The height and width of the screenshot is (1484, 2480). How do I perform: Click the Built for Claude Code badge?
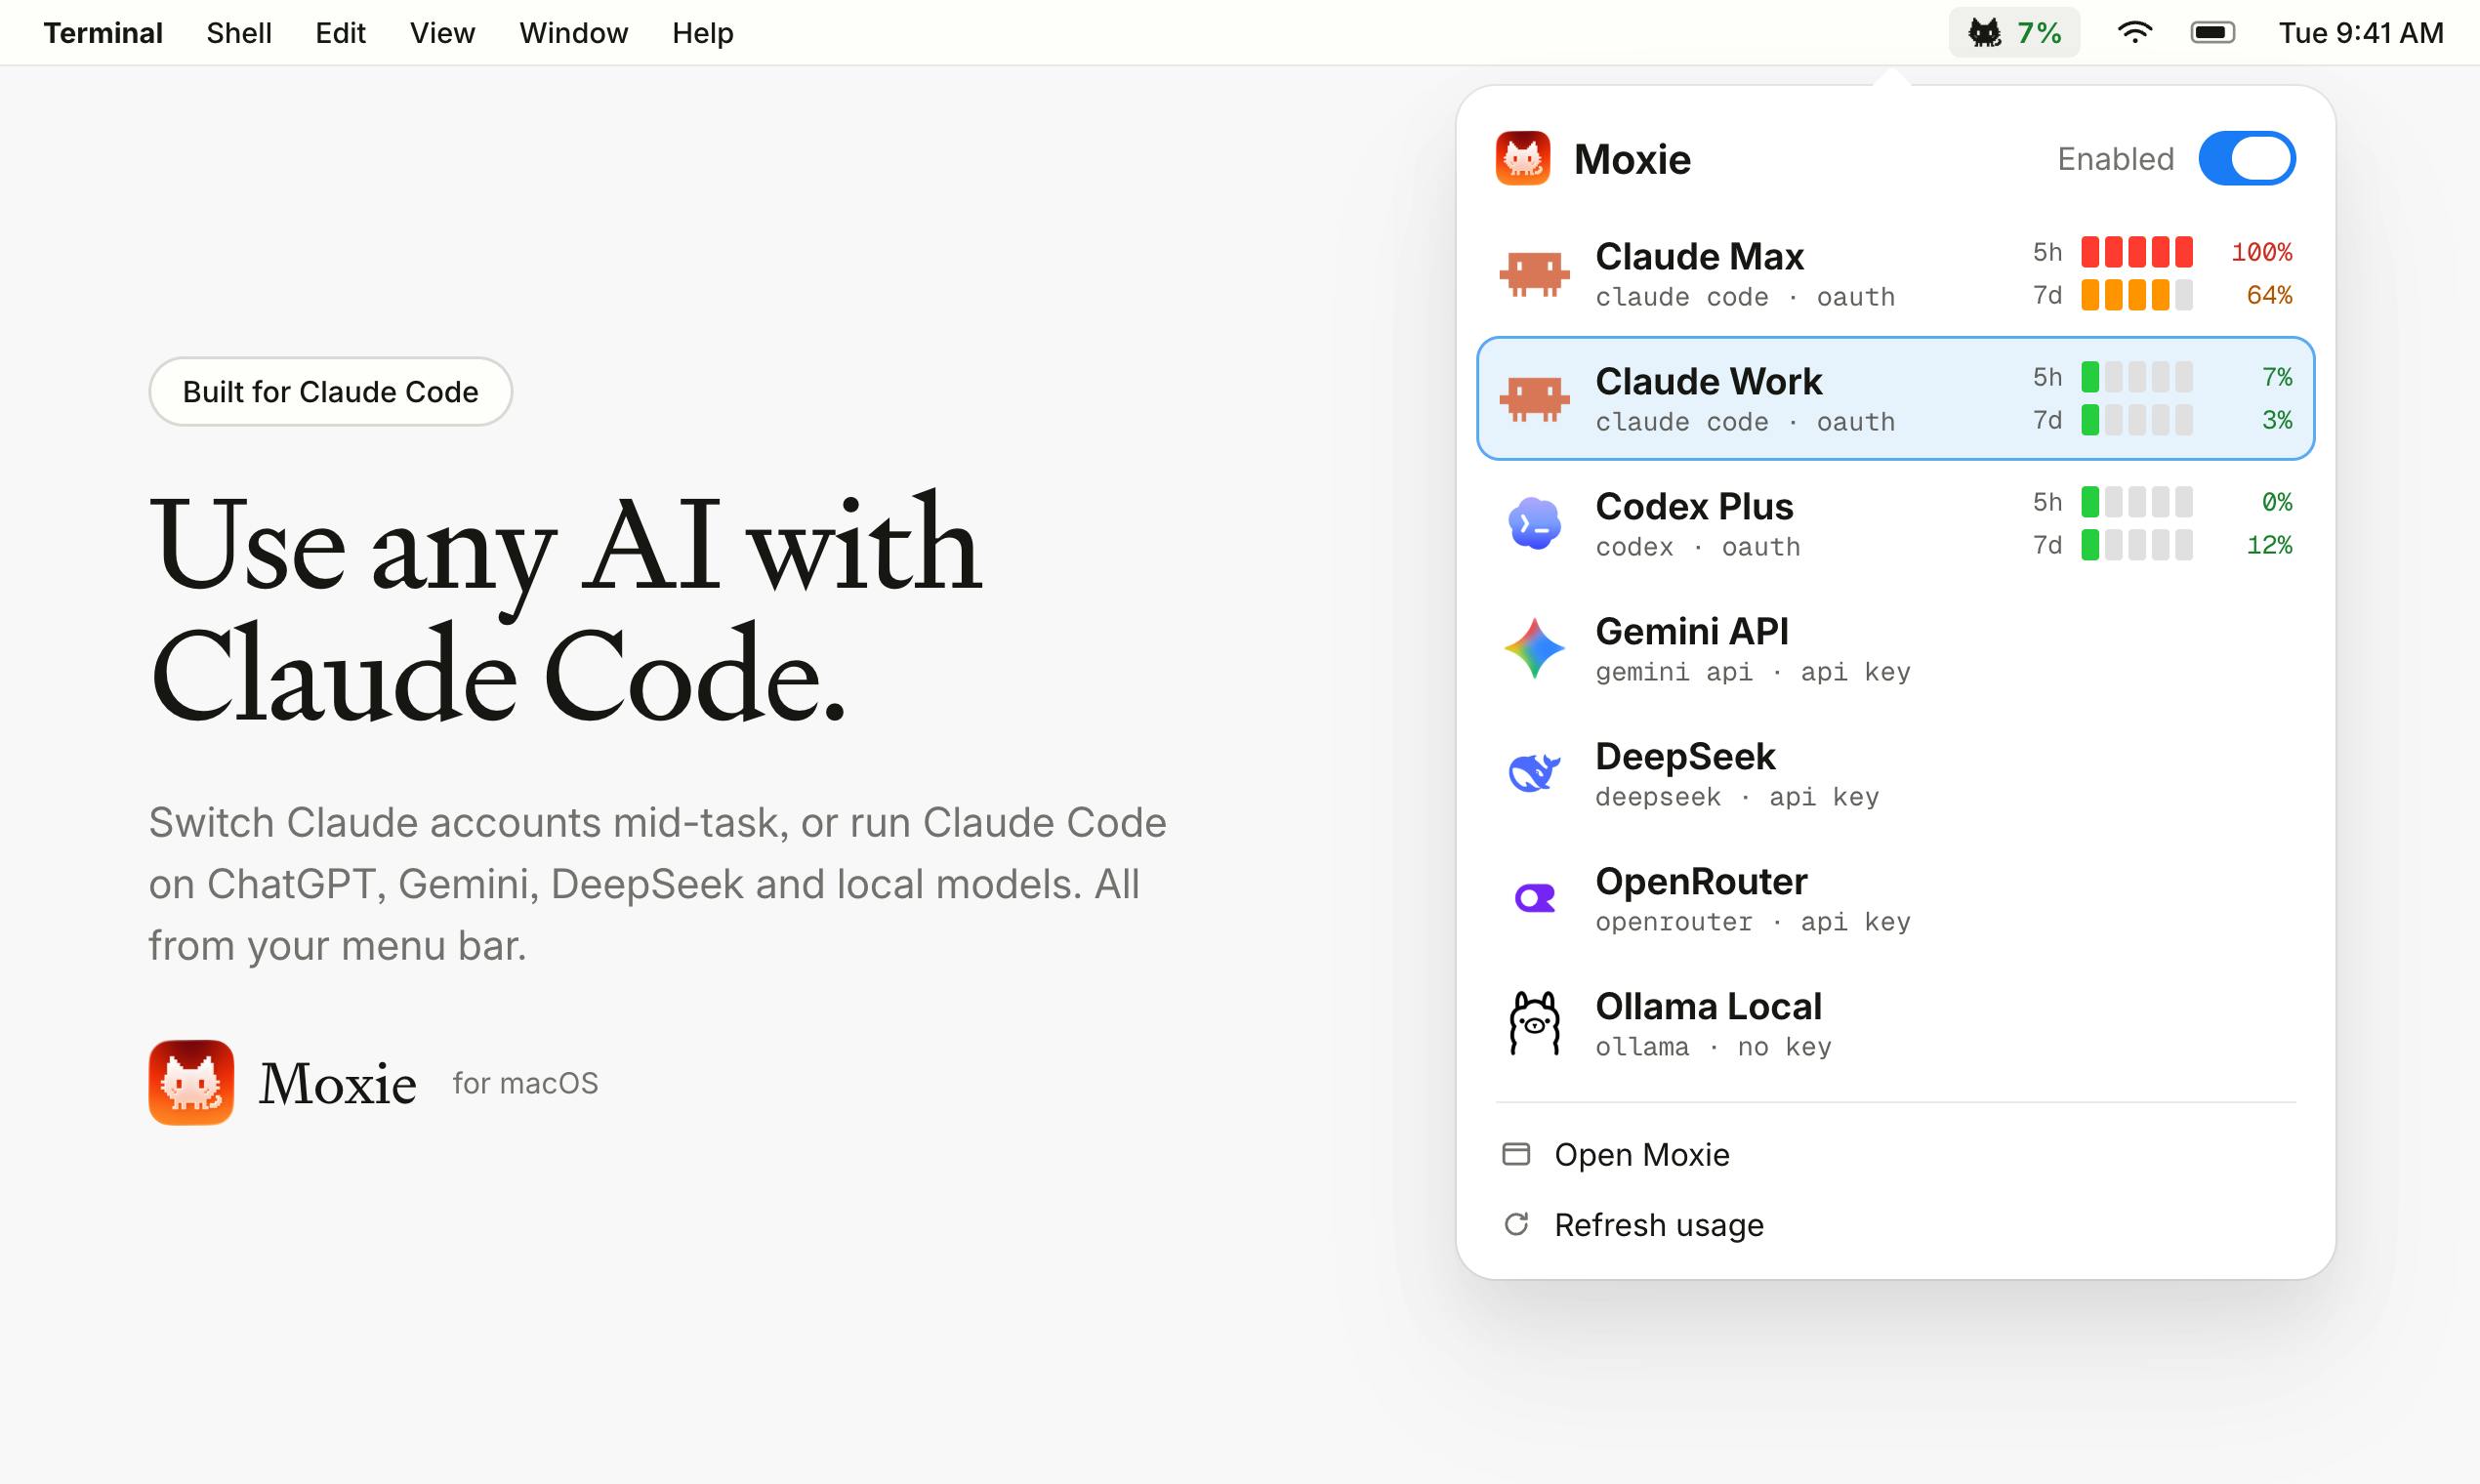pos(331,392)
